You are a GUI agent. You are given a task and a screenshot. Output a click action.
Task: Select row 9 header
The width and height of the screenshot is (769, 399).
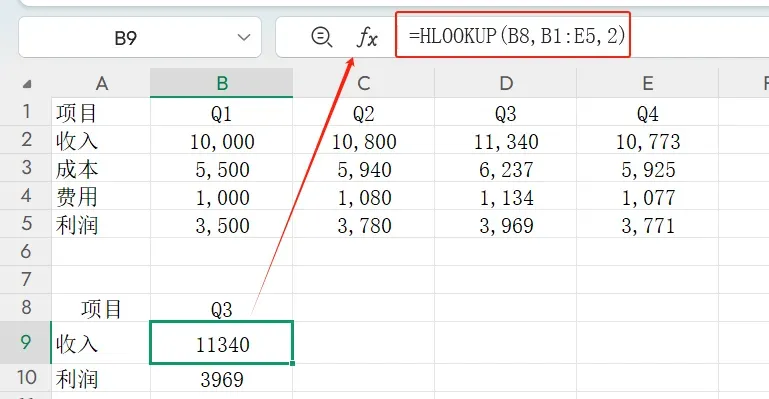pyautogui.click(x=26, y=342)
